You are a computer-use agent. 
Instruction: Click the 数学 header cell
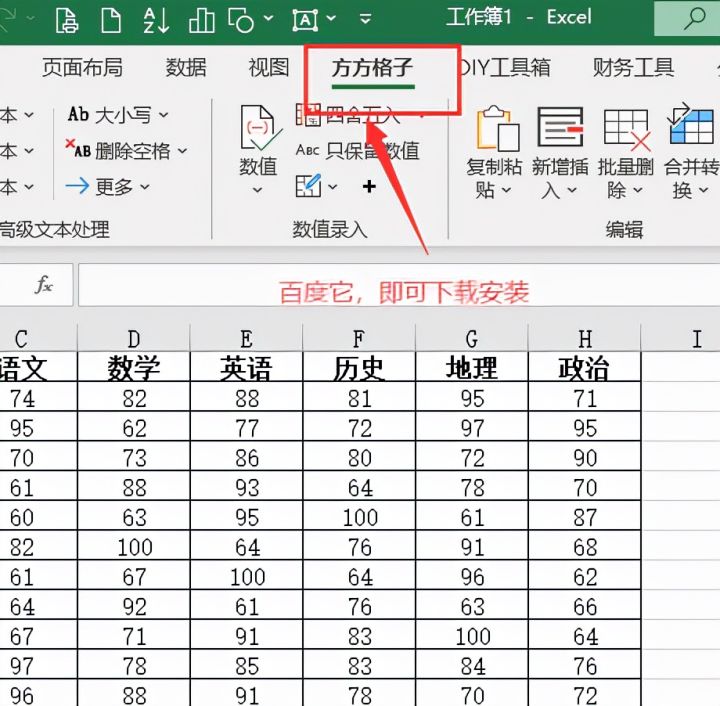pos(134,367)
